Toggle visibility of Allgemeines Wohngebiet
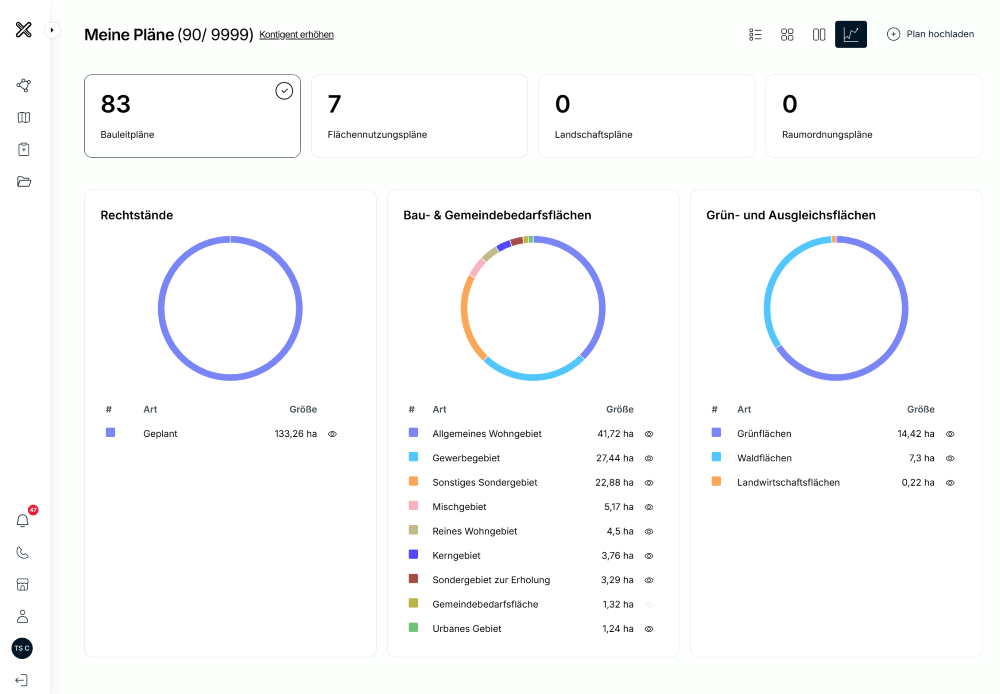Viewport: 1000px width, 694px height. [x=649, y=434]
